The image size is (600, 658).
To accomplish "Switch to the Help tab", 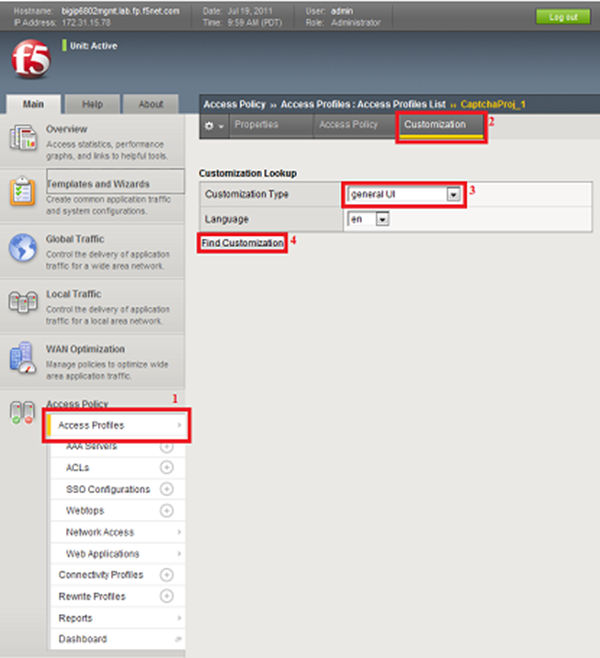I will (x=92, y=104).
